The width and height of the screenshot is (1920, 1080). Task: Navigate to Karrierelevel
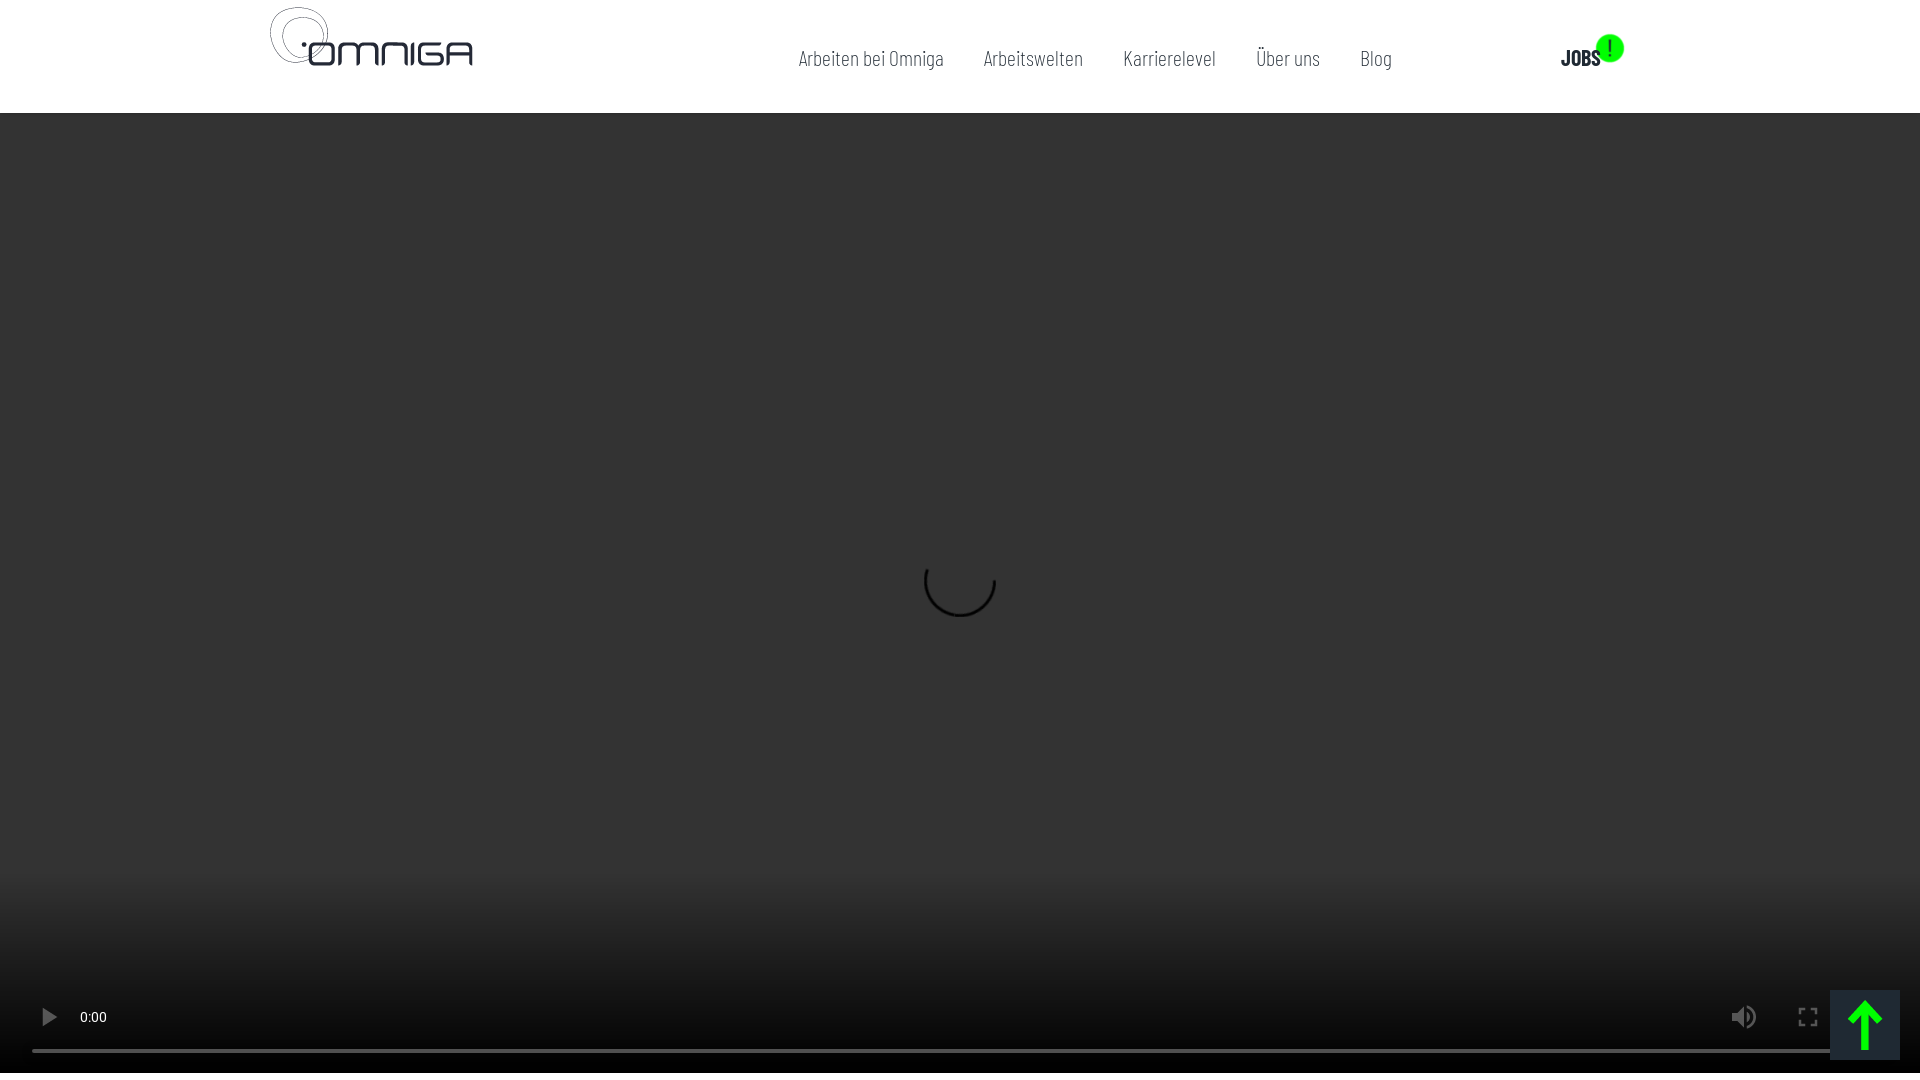pyautogui.click(x=1169, y=57)
